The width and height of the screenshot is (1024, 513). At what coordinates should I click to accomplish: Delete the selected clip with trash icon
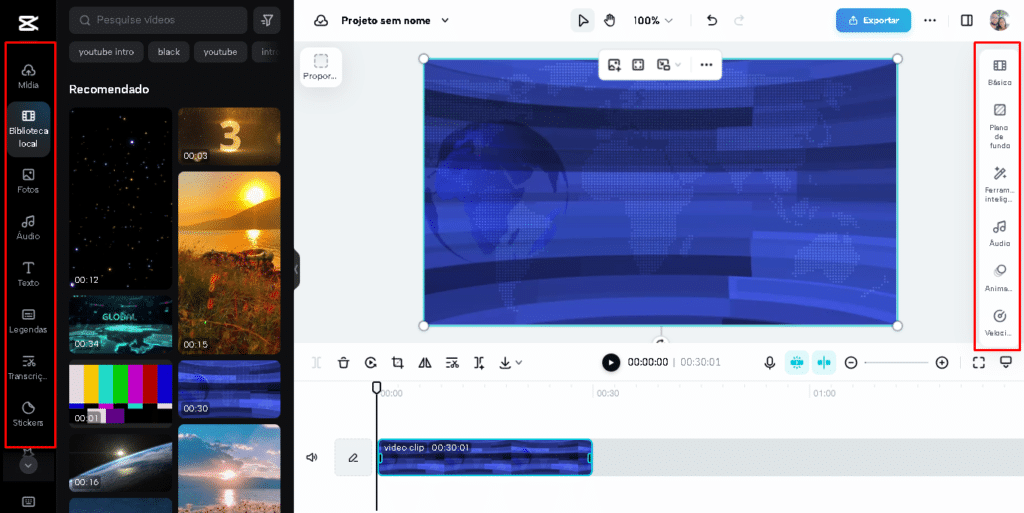coord(344,362)
